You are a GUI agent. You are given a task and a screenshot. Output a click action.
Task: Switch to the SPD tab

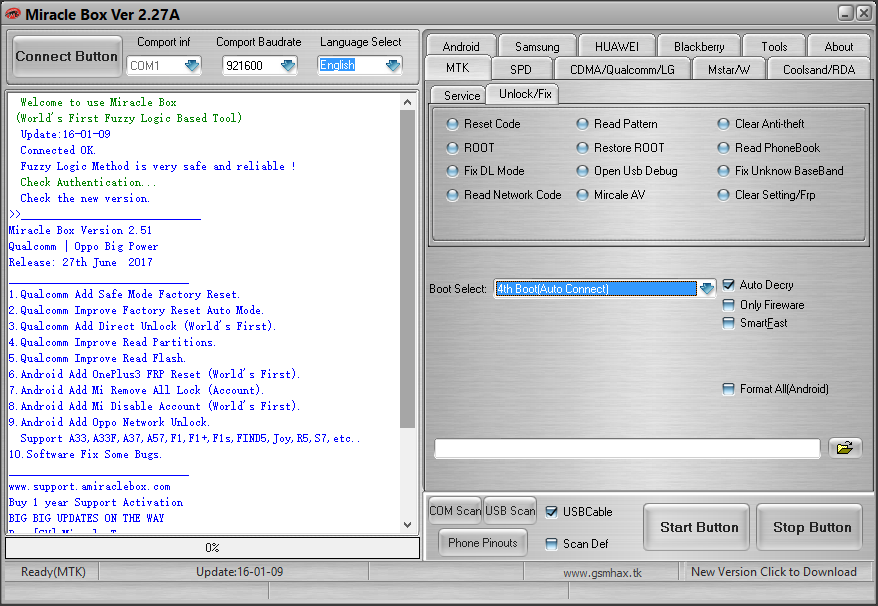(x=521, y=69)
